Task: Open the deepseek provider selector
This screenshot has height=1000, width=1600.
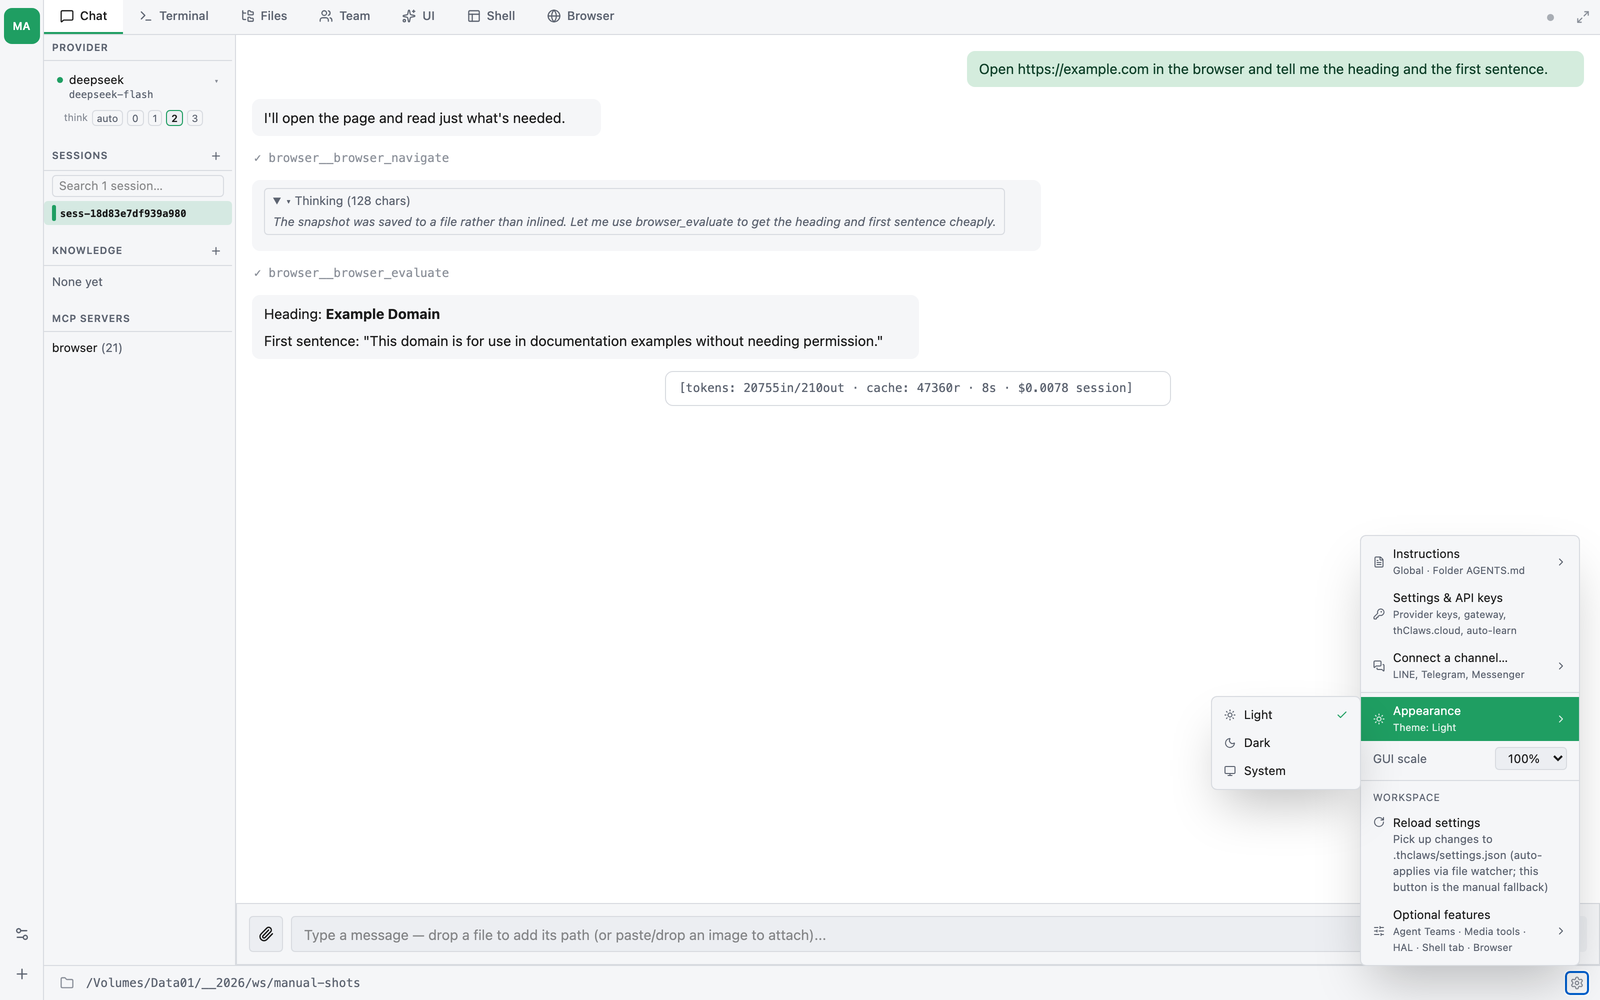Action: (137, 86)
